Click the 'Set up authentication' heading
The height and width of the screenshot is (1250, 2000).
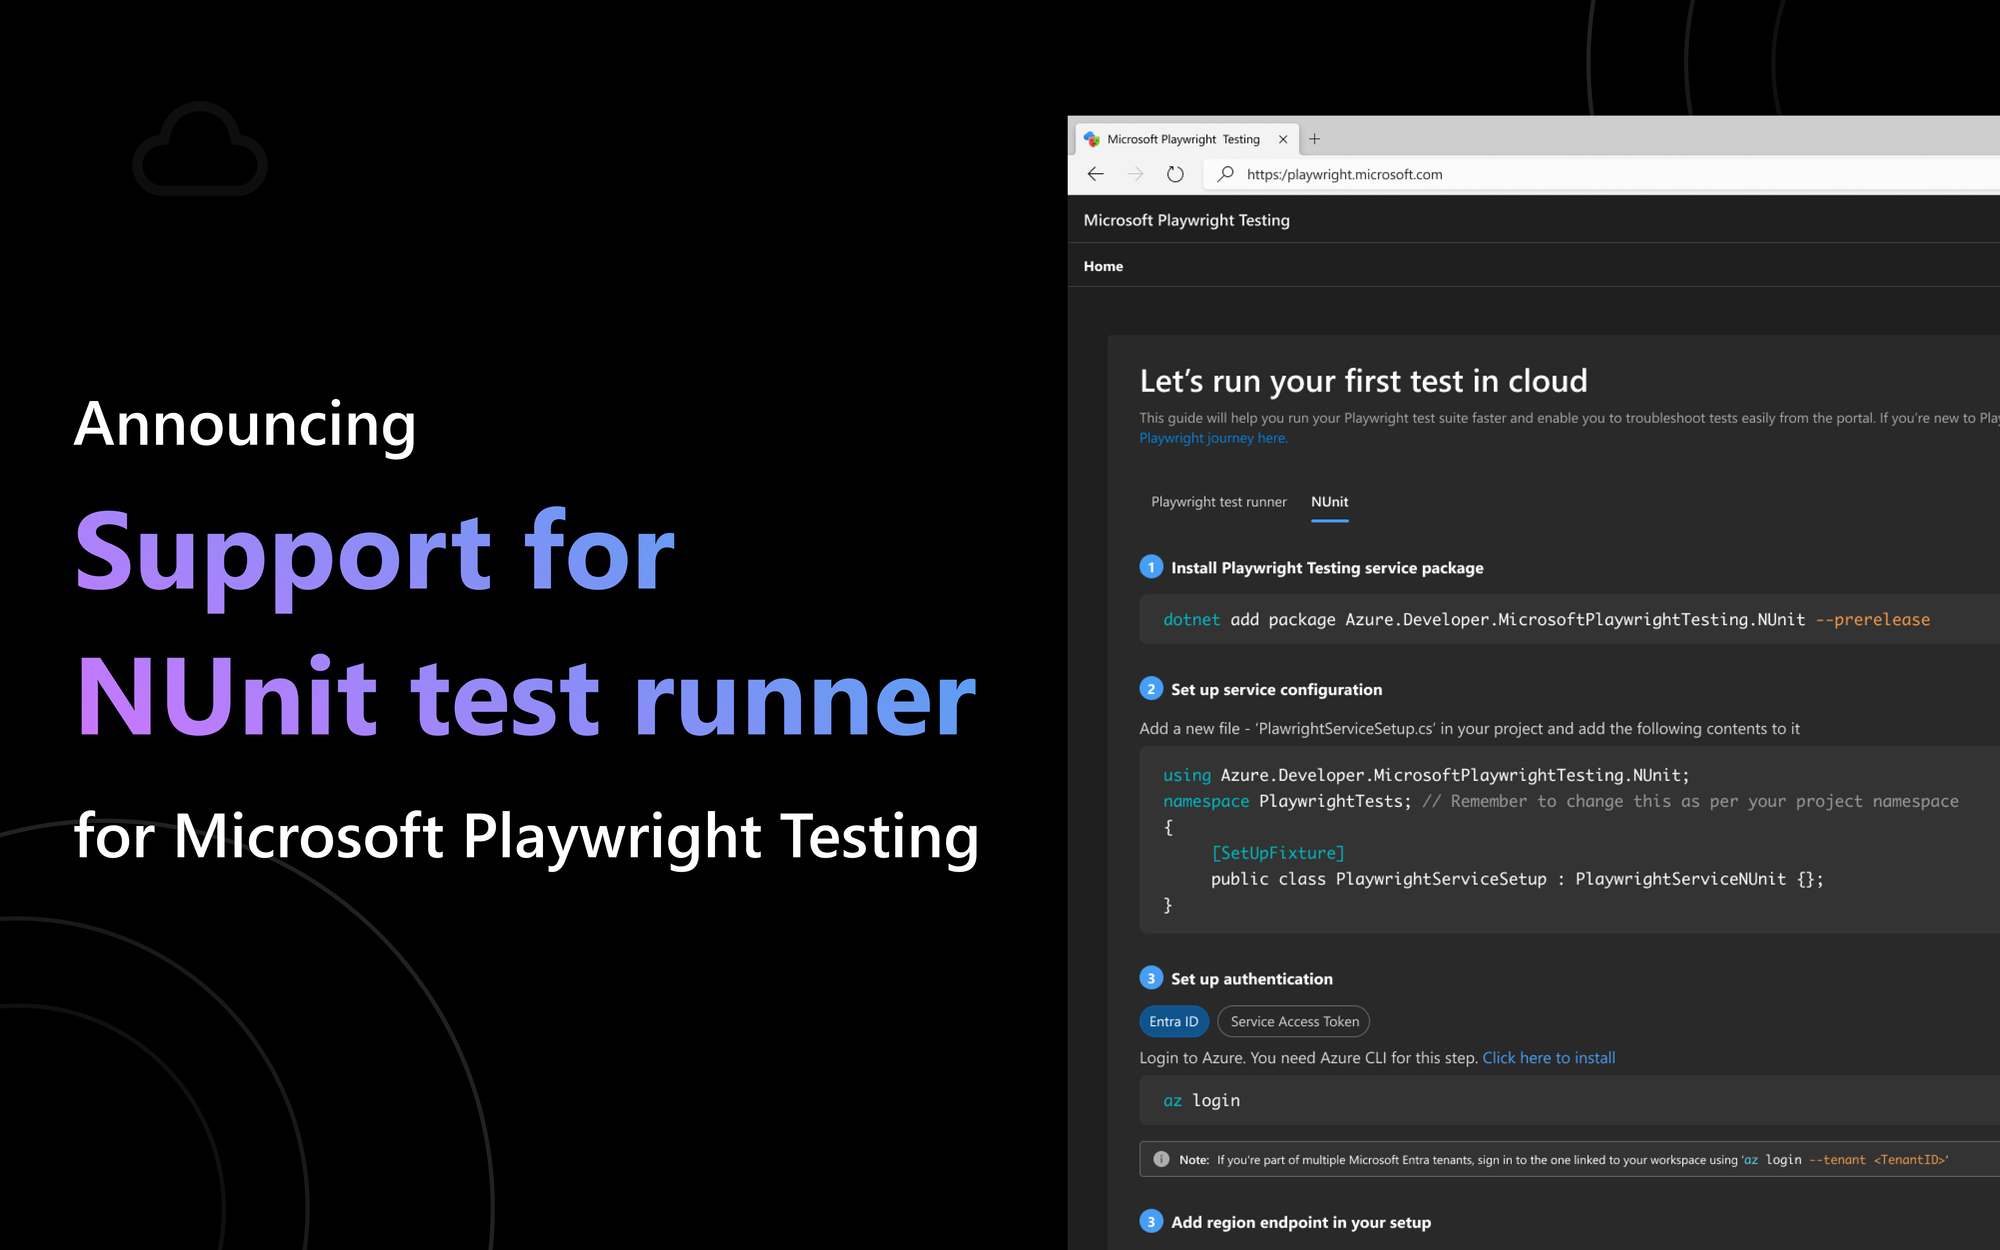tap(1251, 979)
